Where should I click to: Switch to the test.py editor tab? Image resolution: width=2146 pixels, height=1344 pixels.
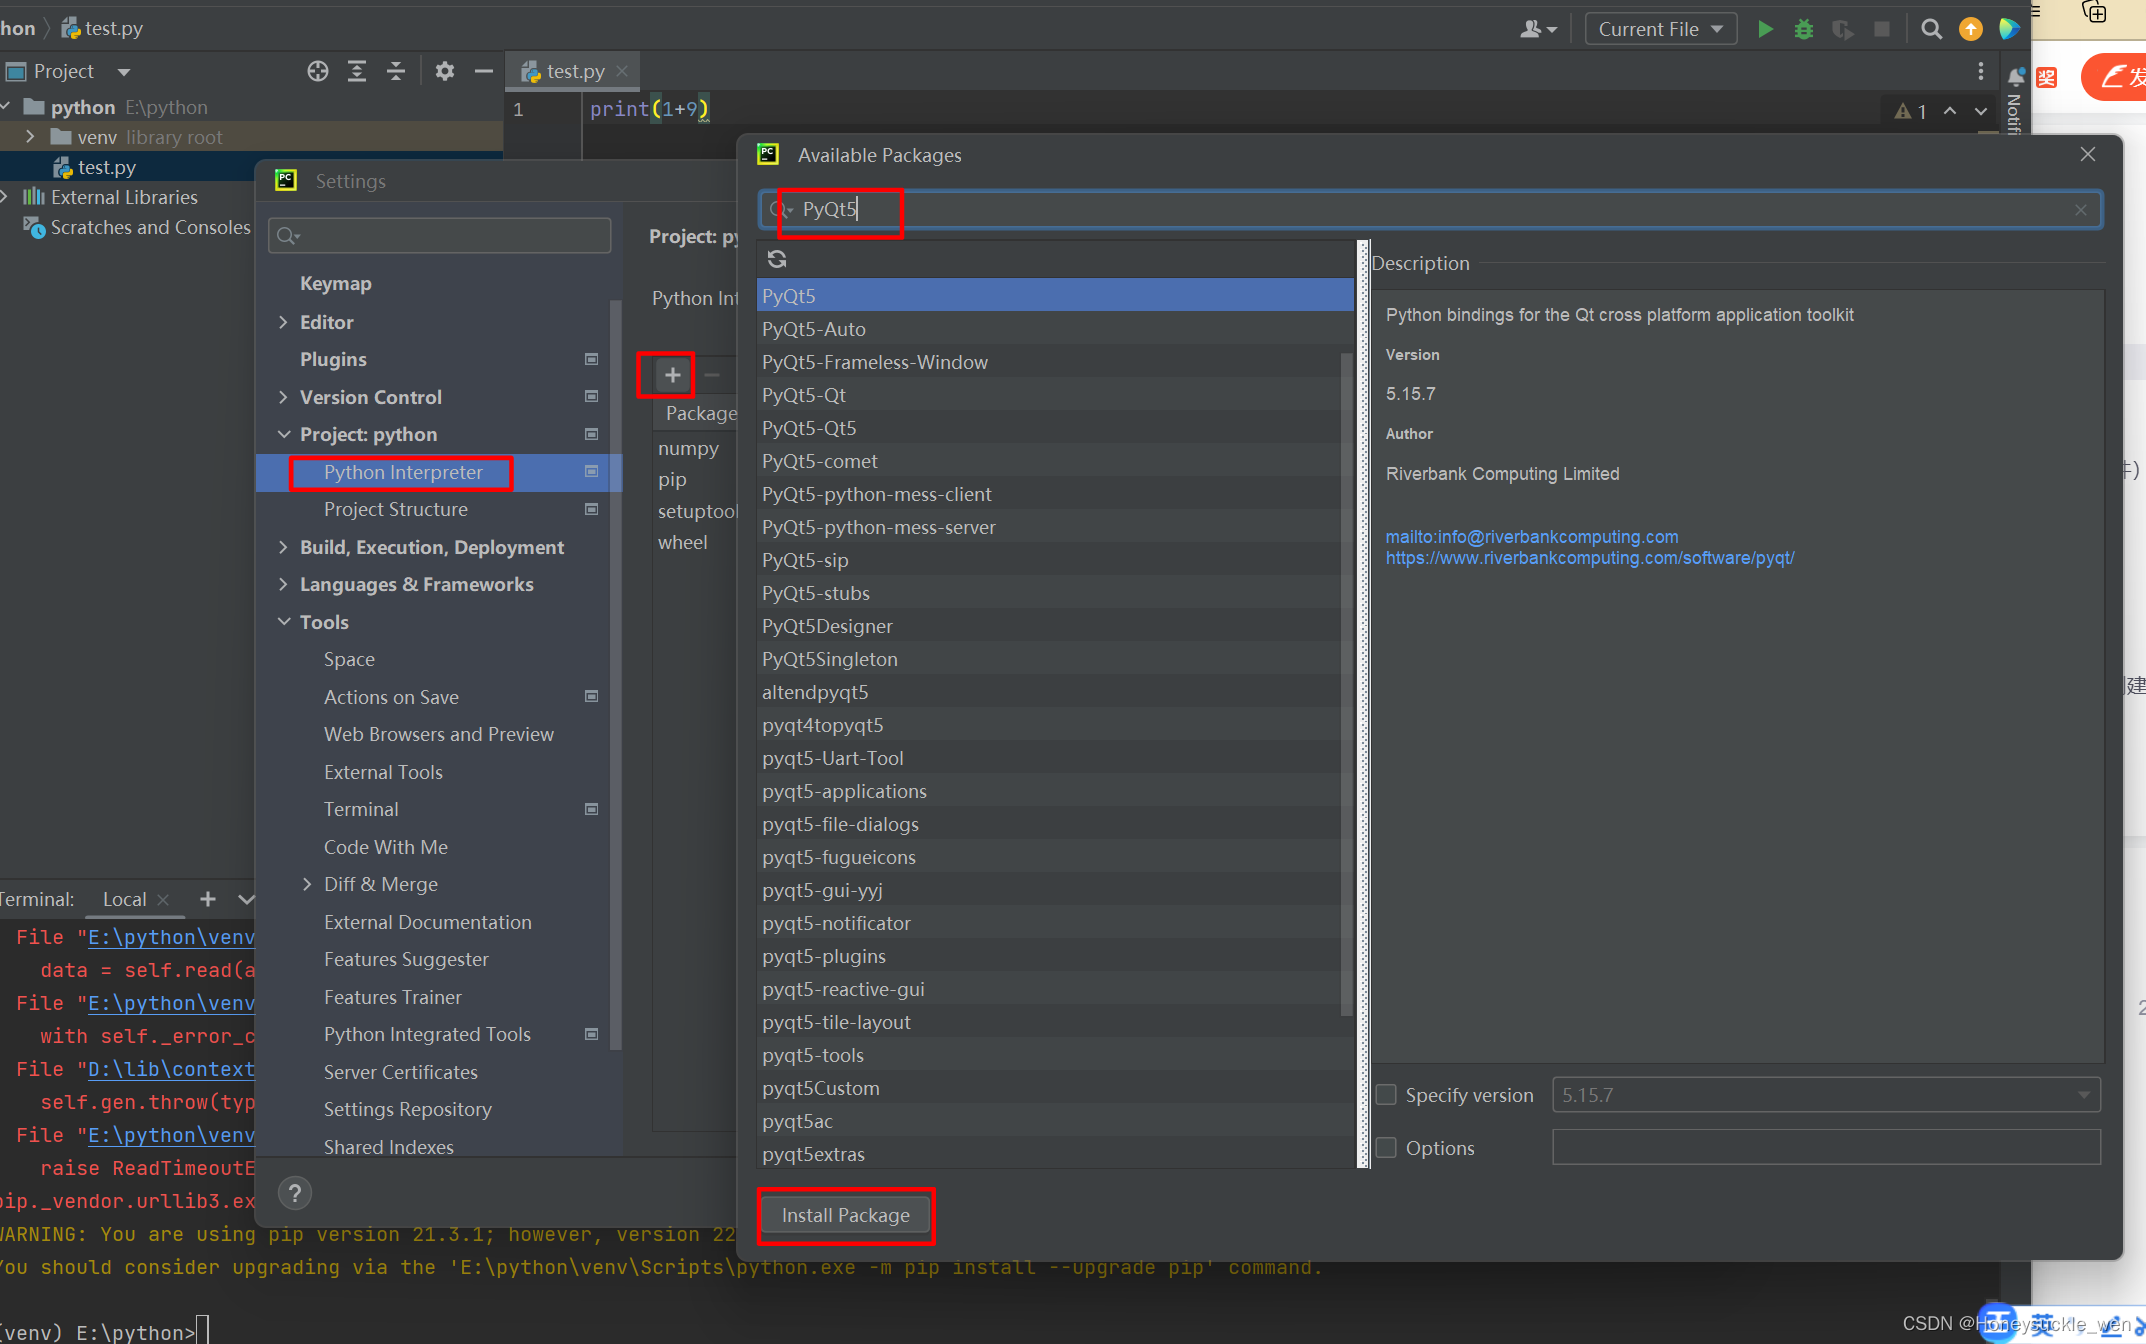coord(572,70)
